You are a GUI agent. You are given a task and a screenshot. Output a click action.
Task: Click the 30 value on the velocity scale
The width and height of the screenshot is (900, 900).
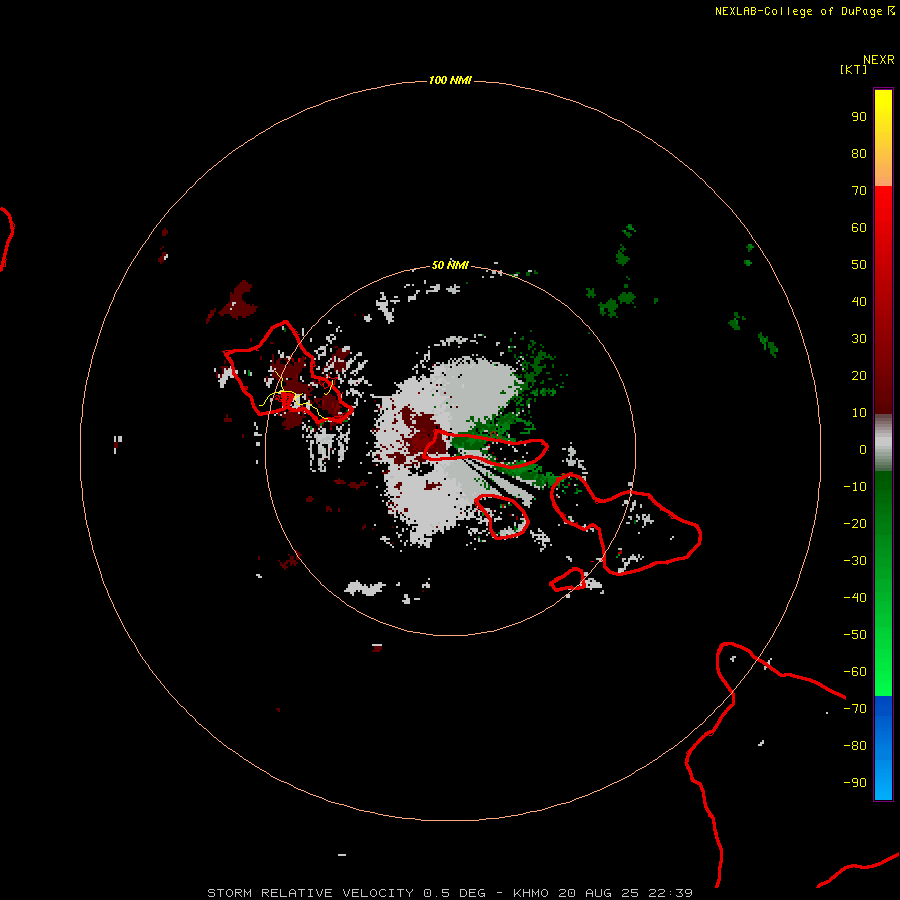(x=859, y=339)
